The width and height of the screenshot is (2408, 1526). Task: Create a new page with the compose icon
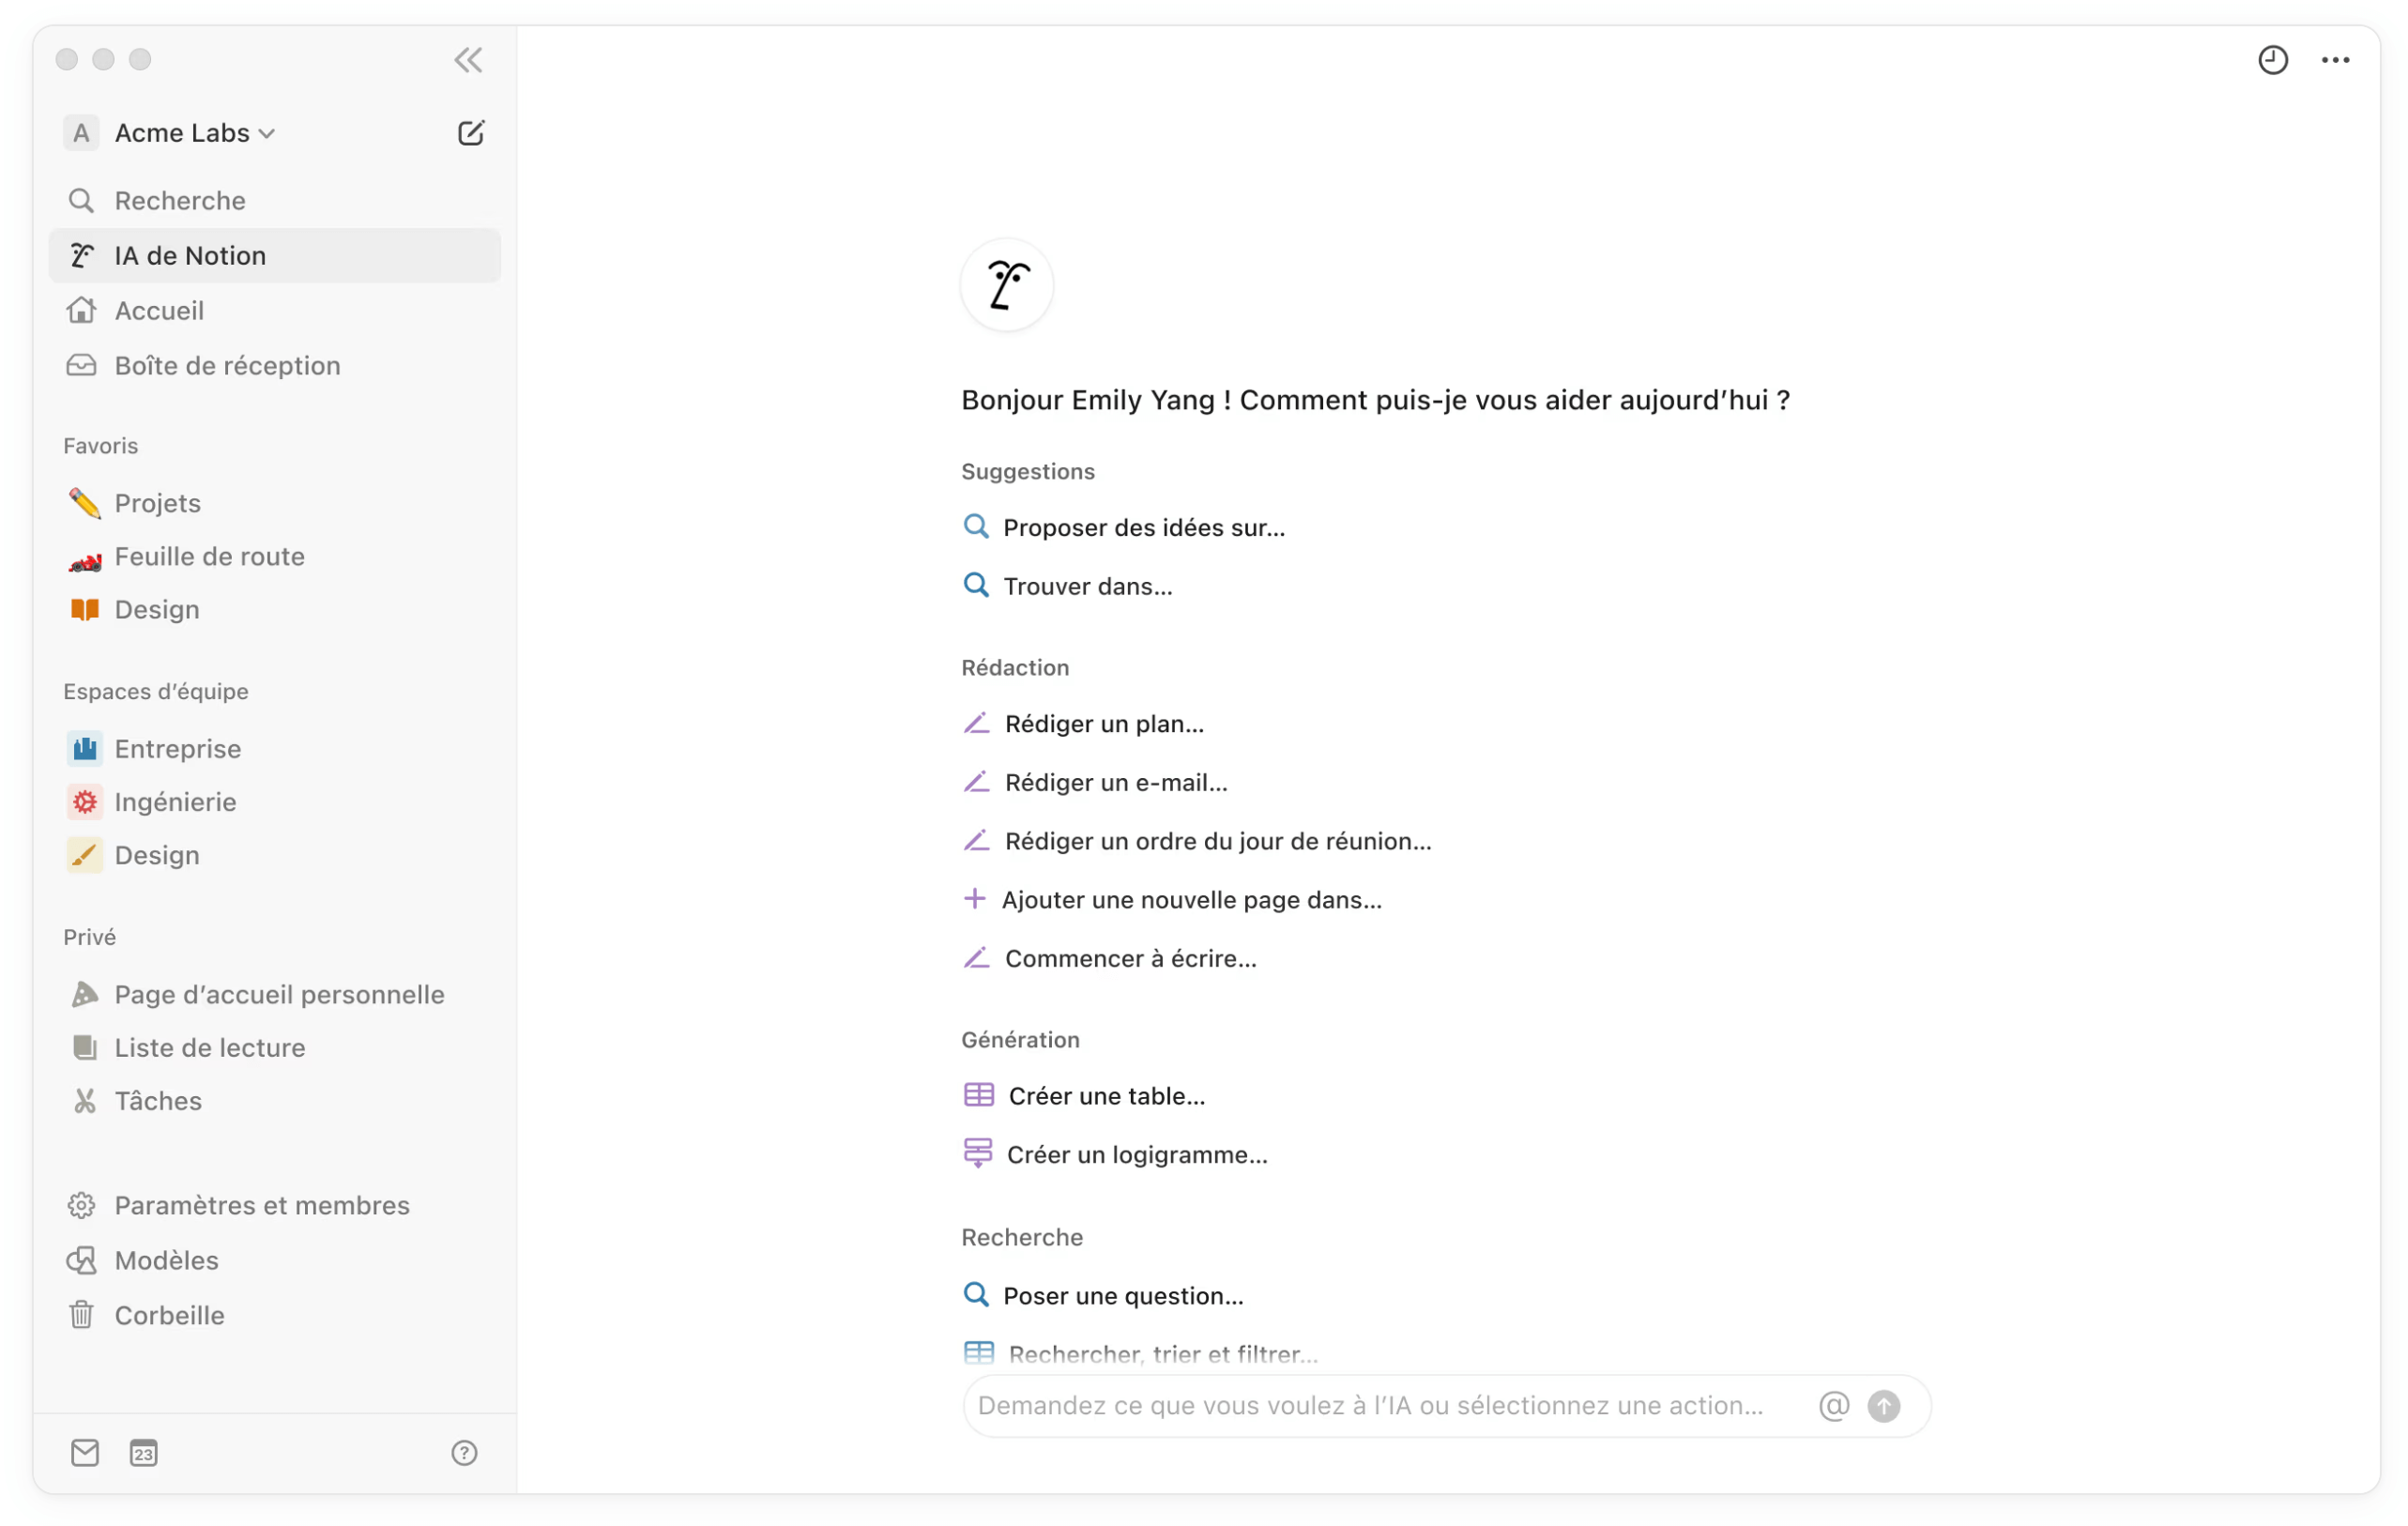[x=471, y=132]
